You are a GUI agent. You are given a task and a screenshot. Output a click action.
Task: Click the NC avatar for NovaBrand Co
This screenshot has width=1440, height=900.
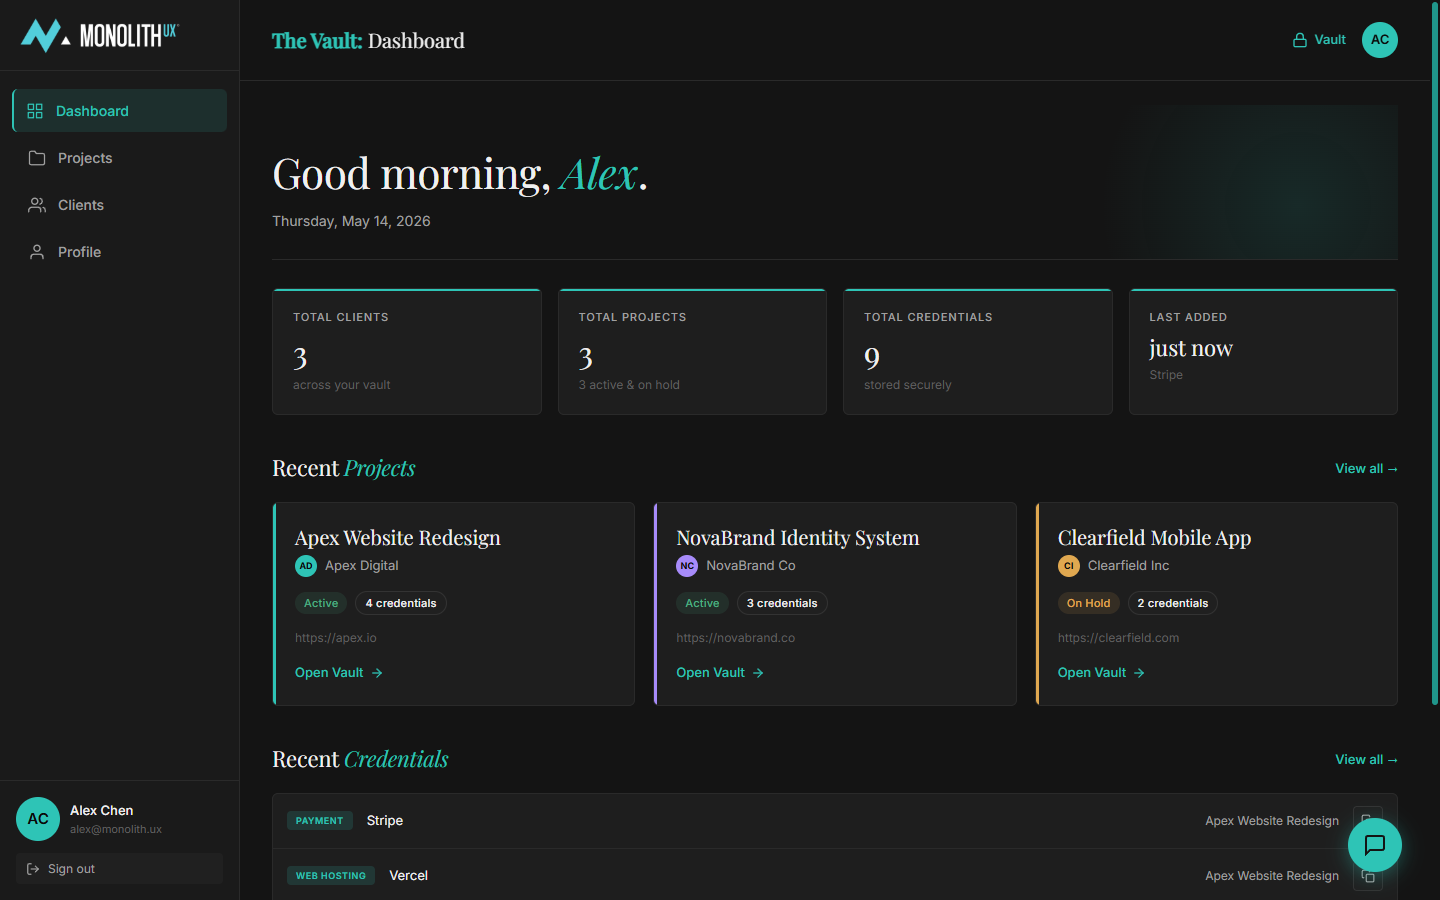687,566
